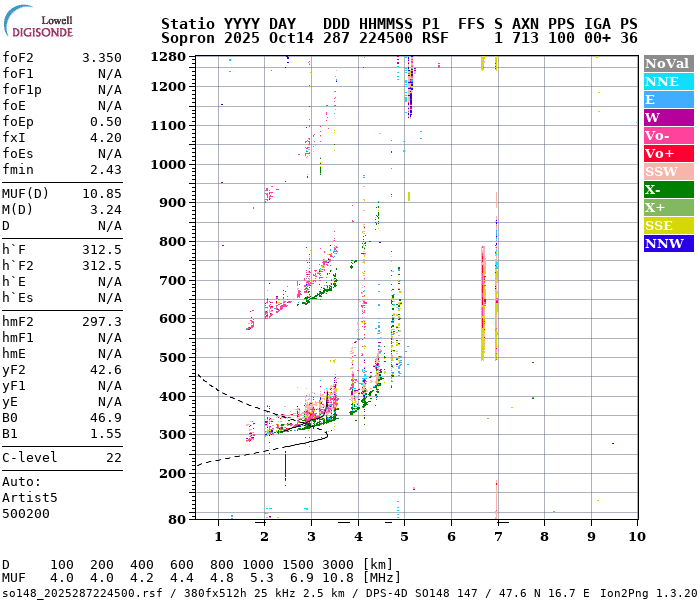The width and height of the screenshot is (700, 600).
Task: Click the 1280 label on height axis
Action: coord(168,56)
